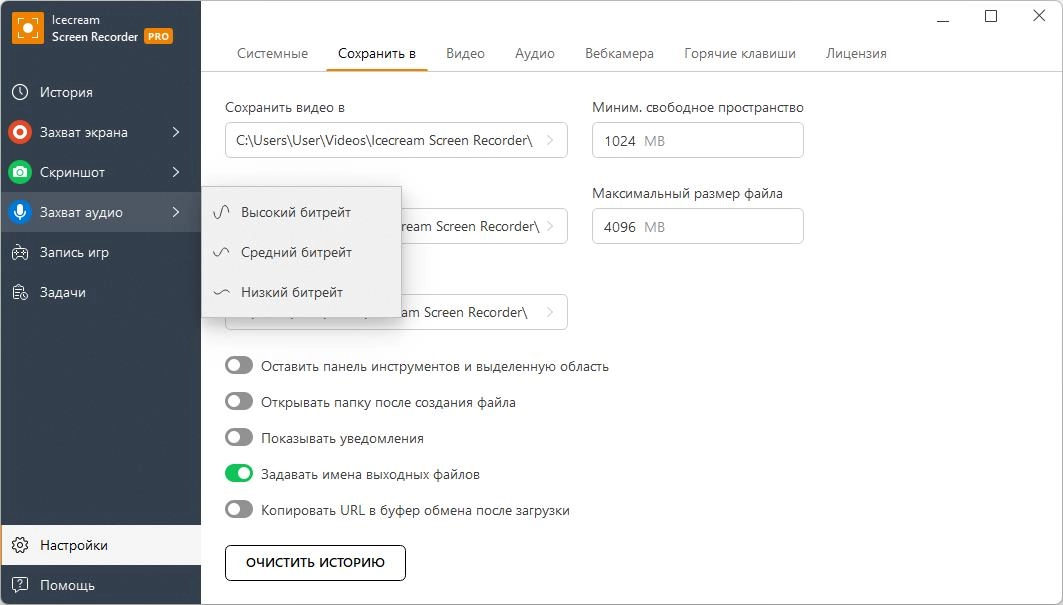This screenshot has height=605, width=1063.
Task: Click the maximum file size field
Action: click(x=697, y=226)
